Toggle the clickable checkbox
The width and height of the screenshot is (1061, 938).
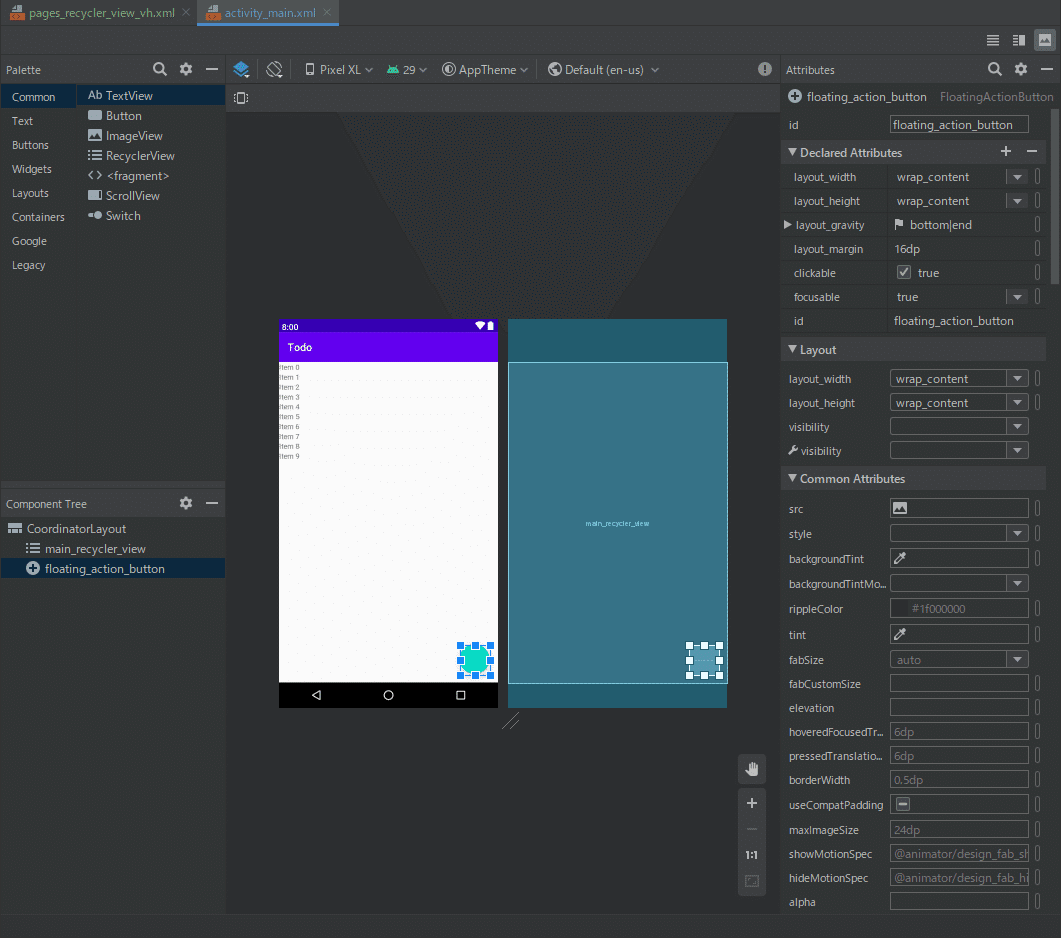click(904, 273)
